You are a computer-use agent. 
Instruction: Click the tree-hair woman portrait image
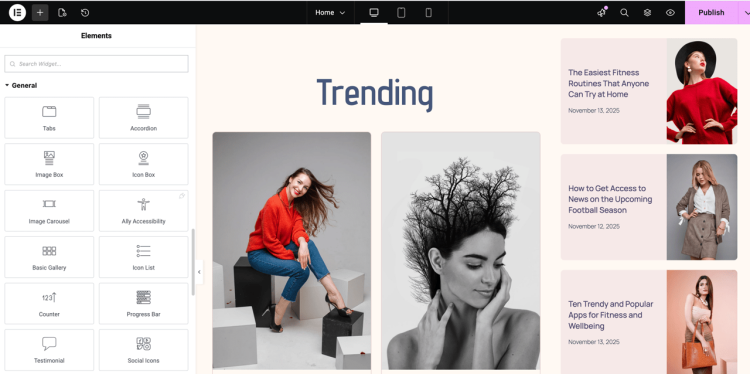(x=461, y=250)
